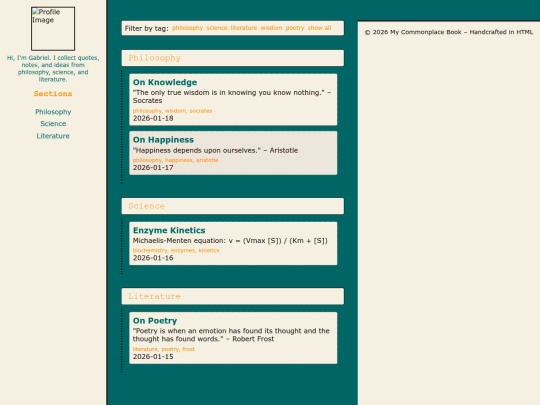
Task: Click the Socrates quote text
Action: coord(232,97)
